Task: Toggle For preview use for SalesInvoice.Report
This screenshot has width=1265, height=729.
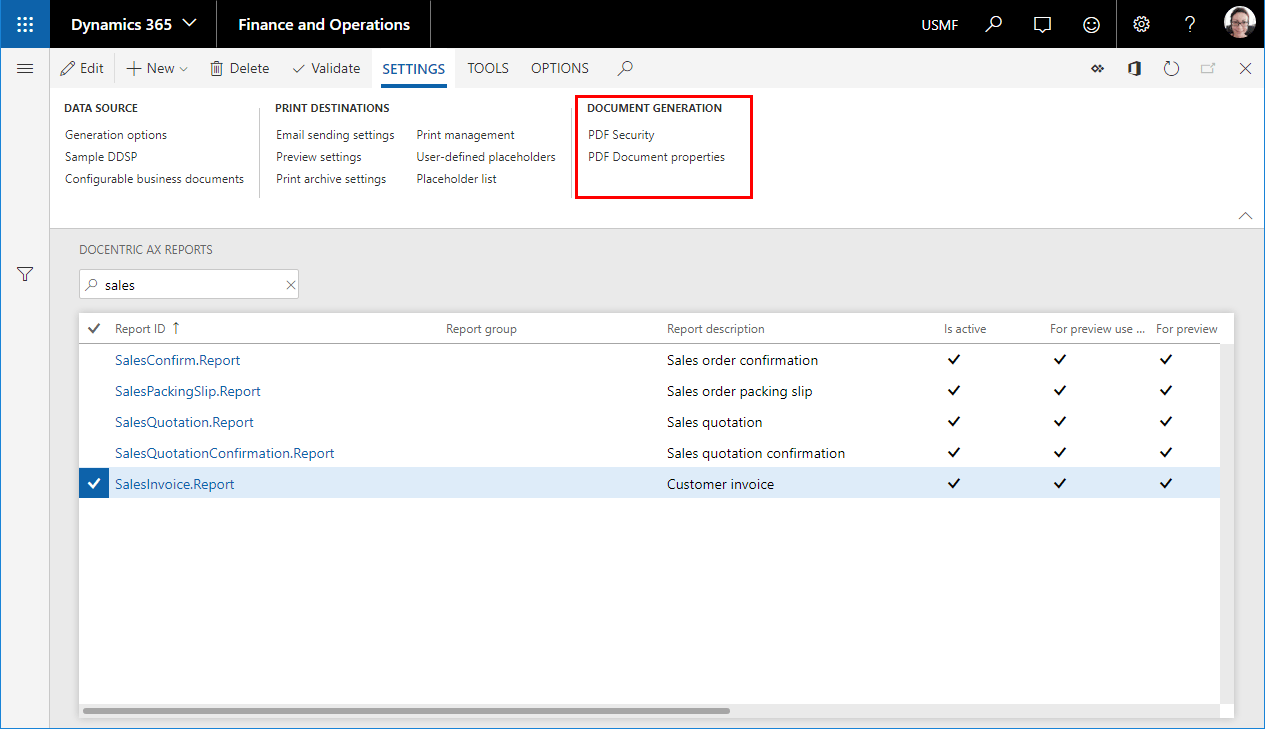Action: [x=1060, y=484]
